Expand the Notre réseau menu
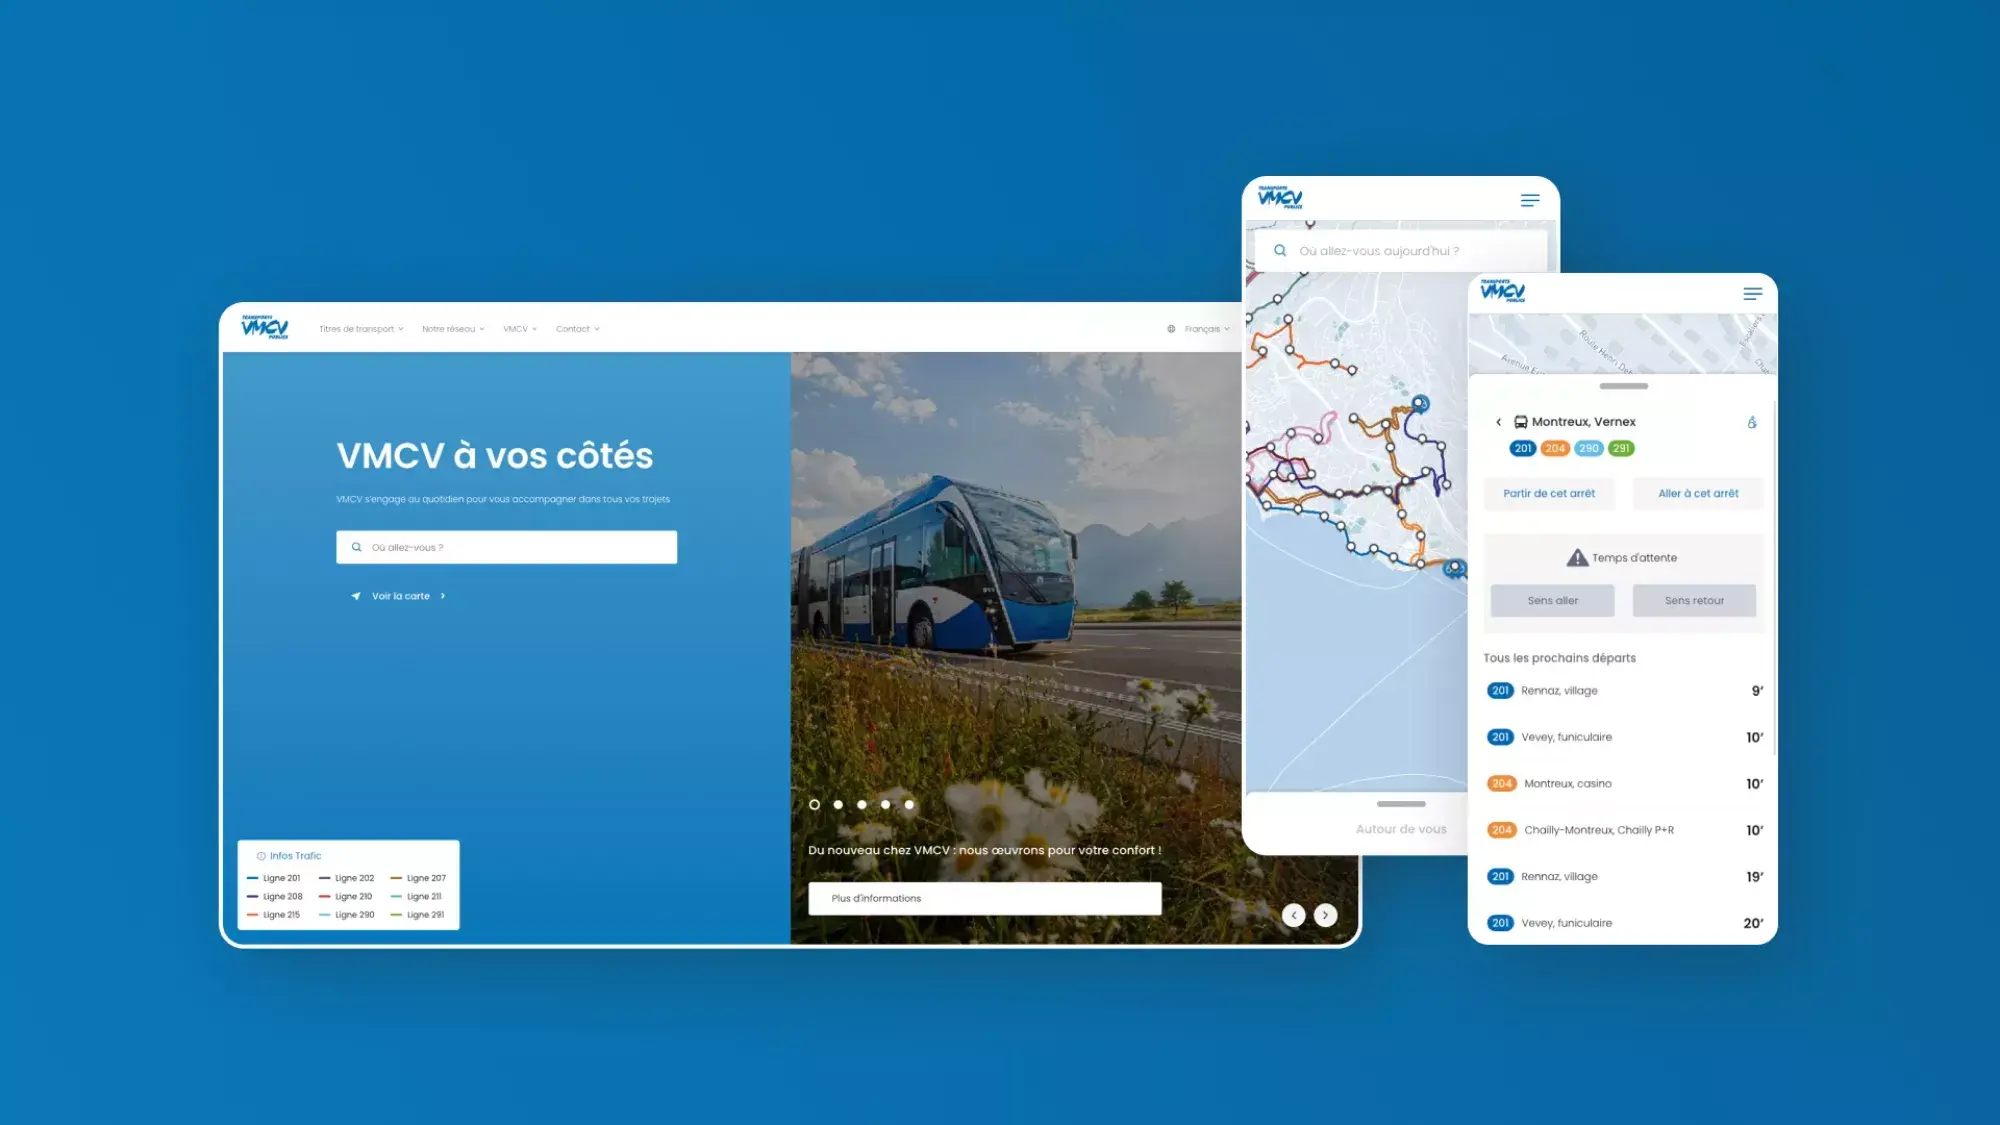2000x1125 pixels. [x=453, y=329]
